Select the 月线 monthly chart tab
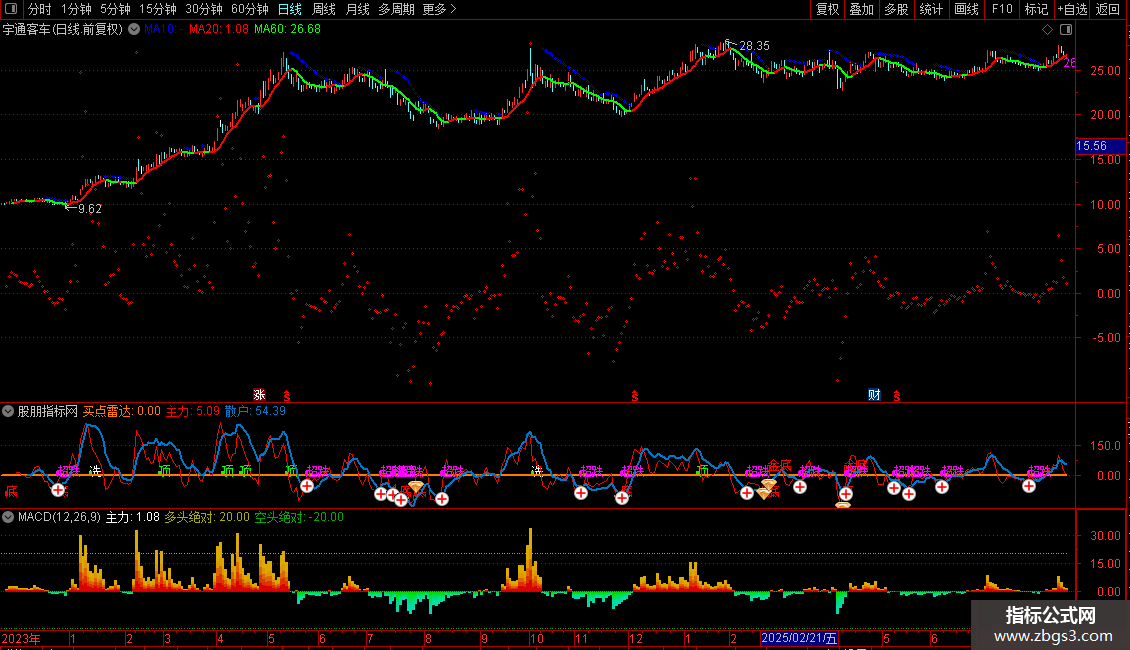 tap(357, 9)
